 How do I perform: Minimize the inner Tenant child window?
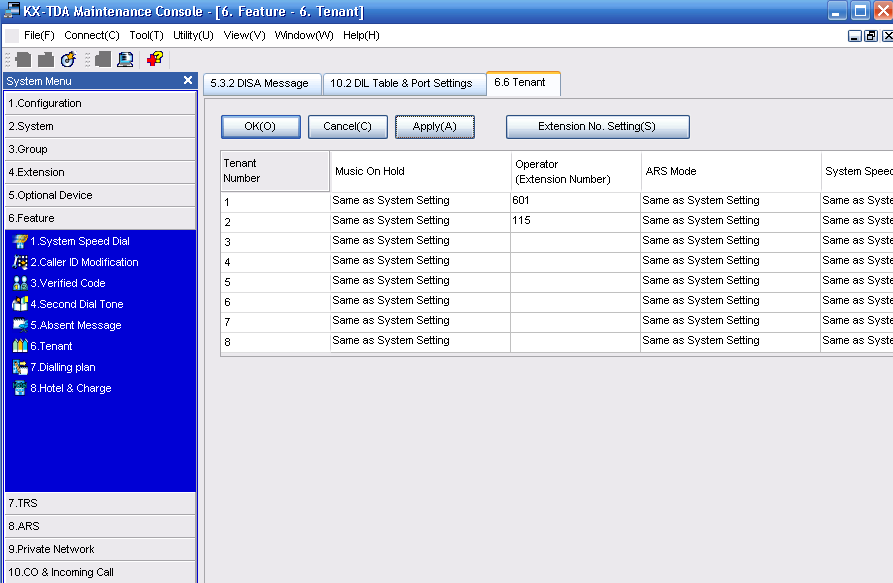854,36
